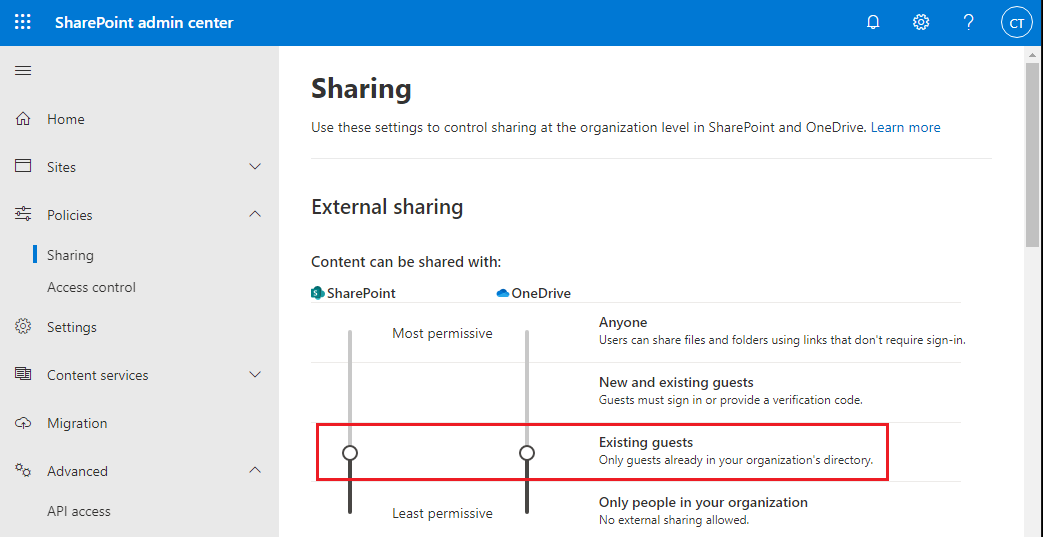Click the SharePoint sharing slider handle
Image resolution: width=1043 pixels, height=537 pixels.
(350, 453)
